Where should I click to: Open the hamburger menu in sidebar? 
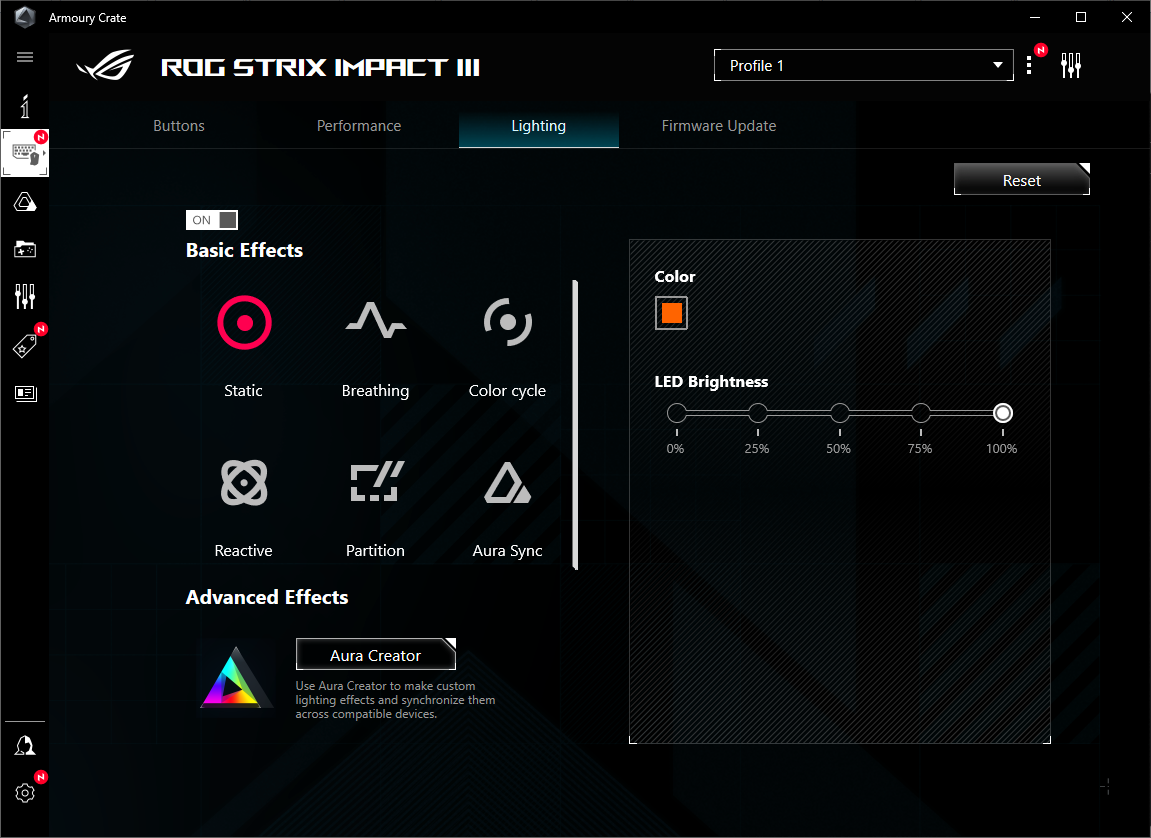[25, 57]
